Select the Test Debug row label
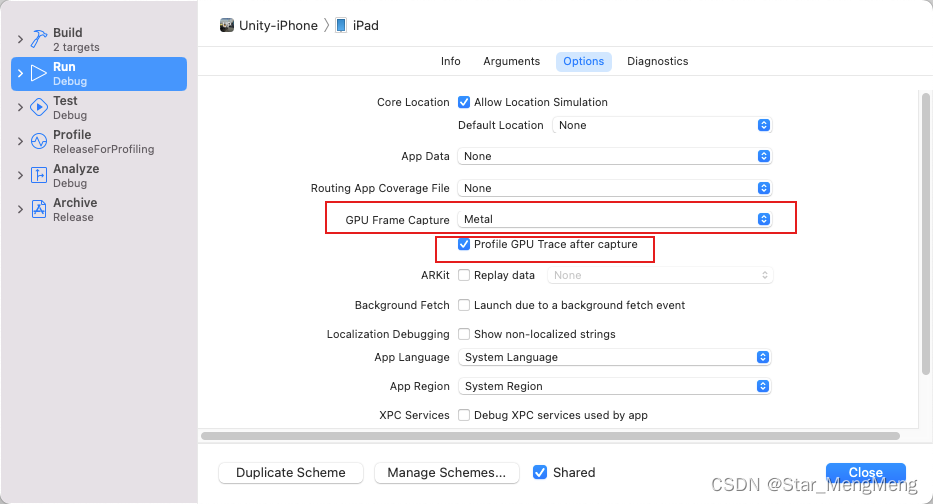The width and height of the screenshot is (933, 504). pos(70,107)
